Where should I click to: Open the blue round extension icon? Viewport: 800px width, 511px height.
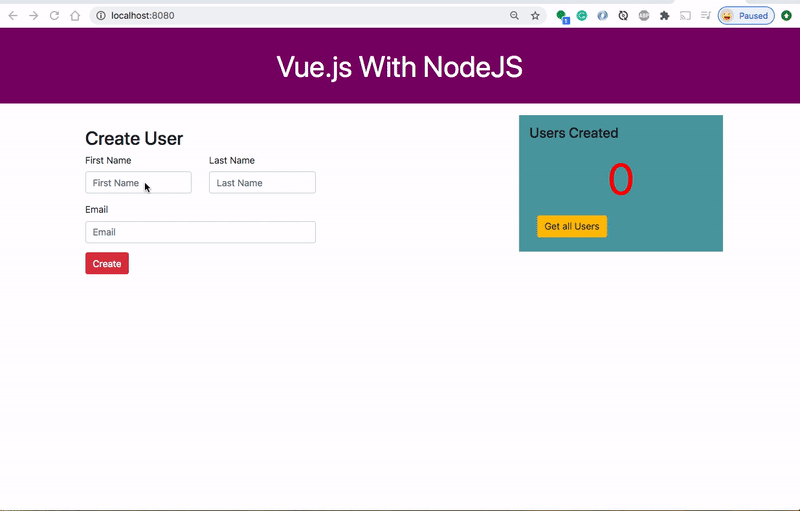[603, 16]
